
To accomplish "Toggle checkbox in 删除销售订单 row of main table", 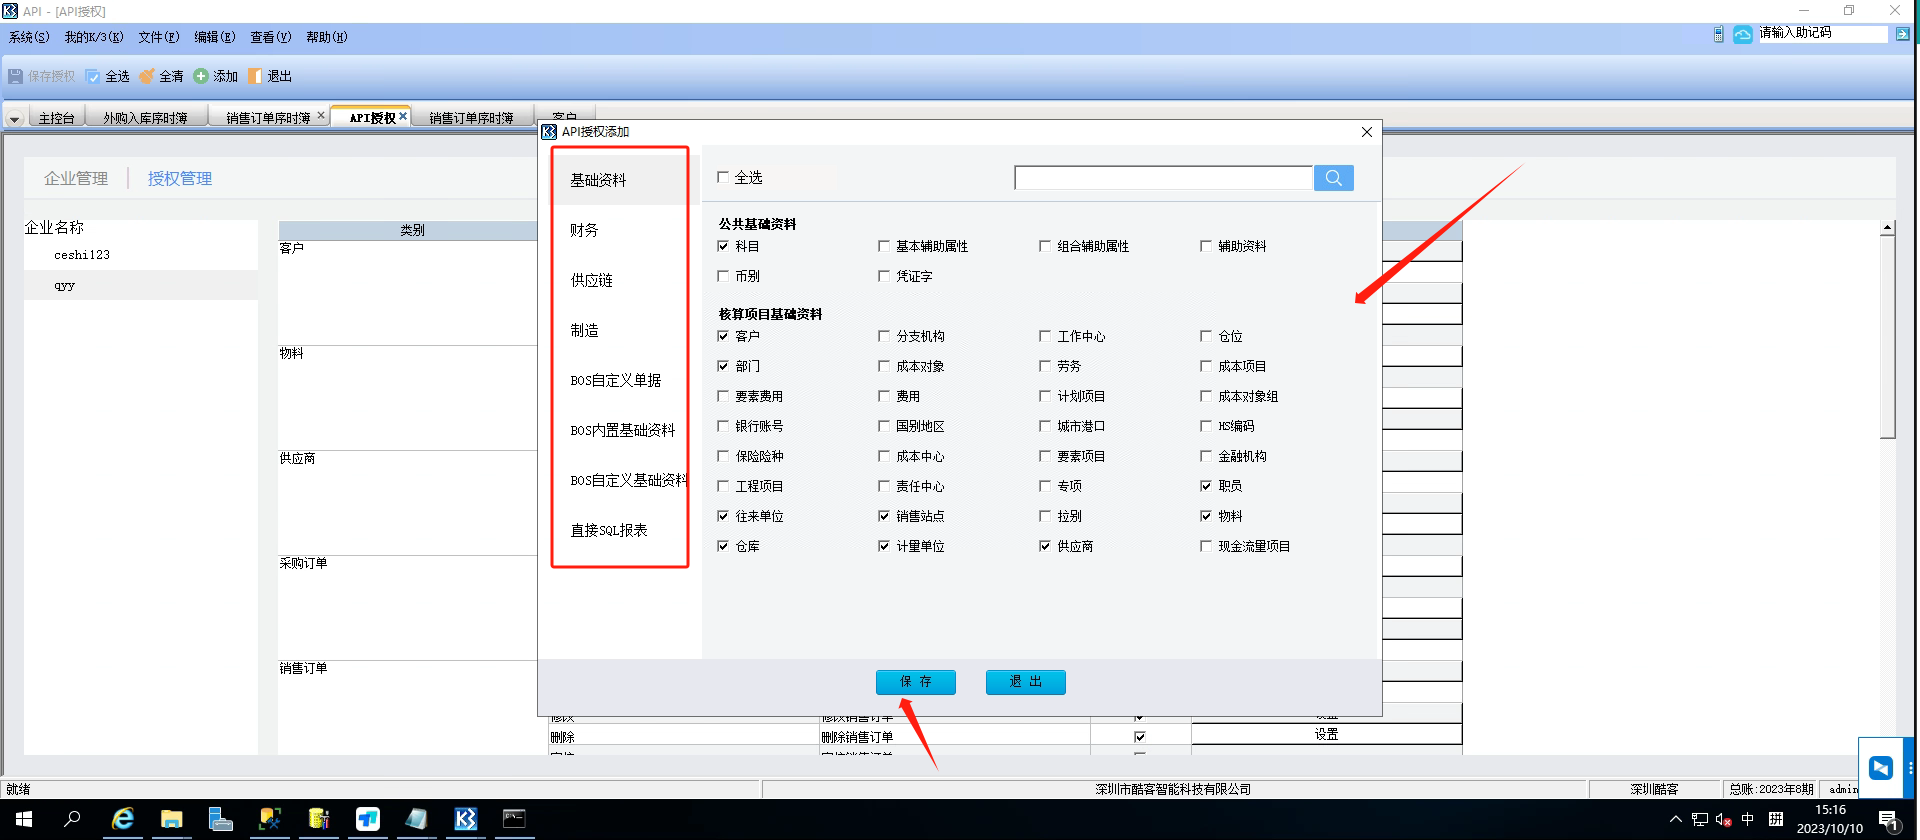I will 1140,737.
